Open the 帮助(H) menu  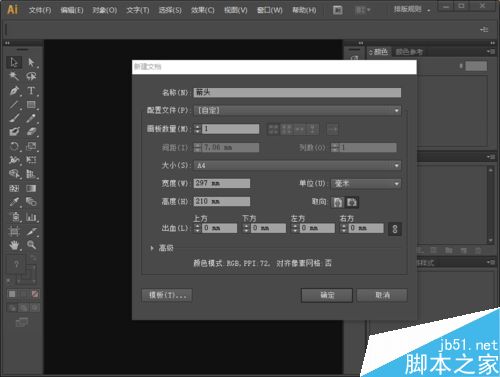[x=304, y=10]
